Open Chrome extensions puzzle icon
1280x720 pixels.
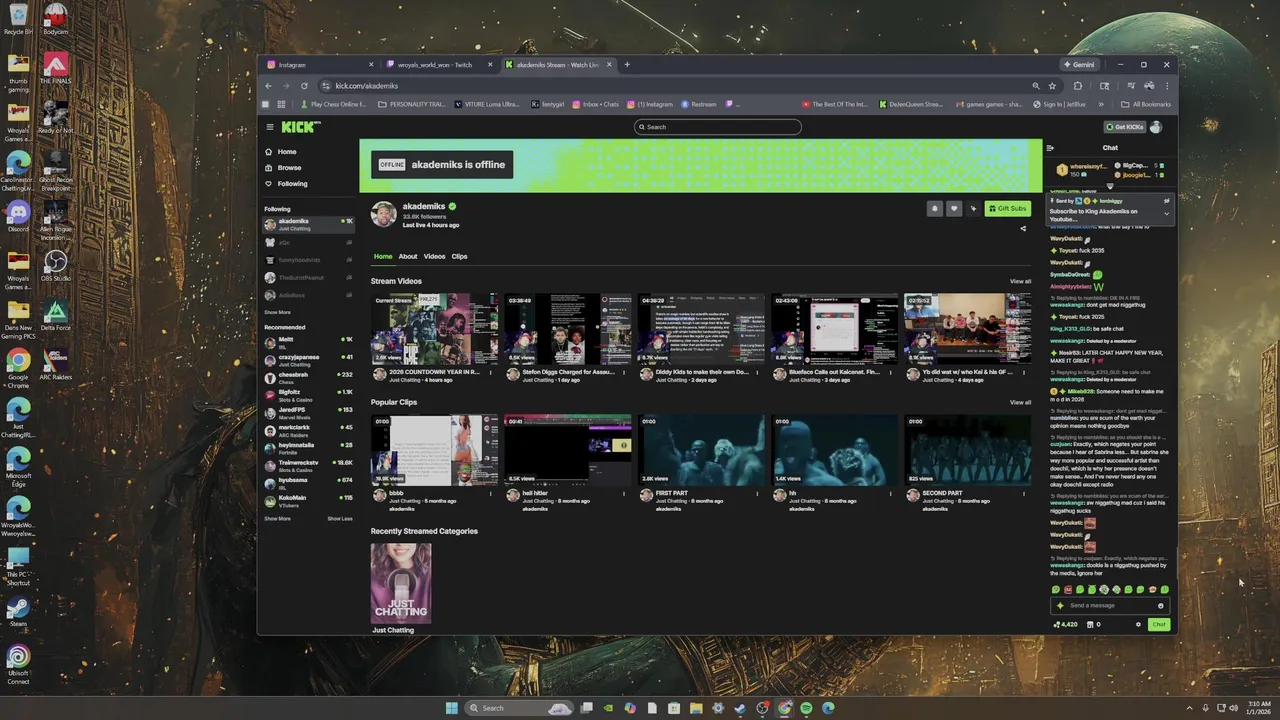point(1078,86)
